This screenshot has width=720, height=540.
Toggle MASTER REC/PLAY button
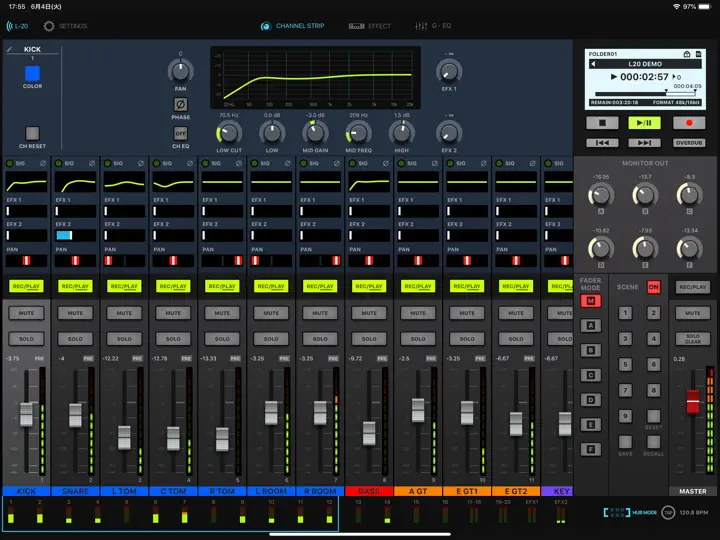coord(692,287)
